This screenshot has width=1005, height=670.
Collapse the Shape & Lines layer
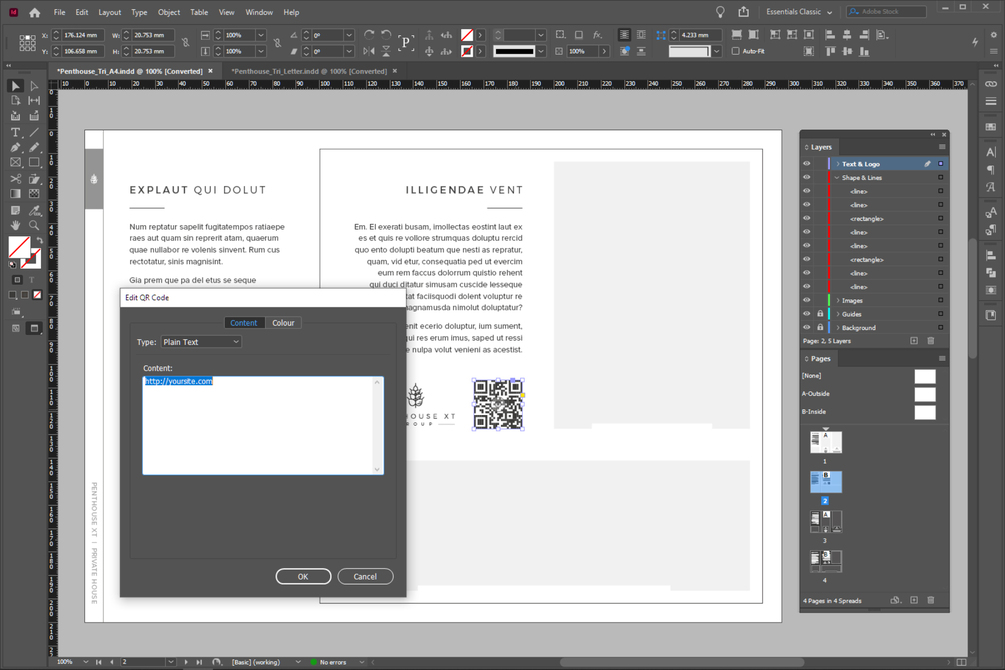(x=838, y=178)
